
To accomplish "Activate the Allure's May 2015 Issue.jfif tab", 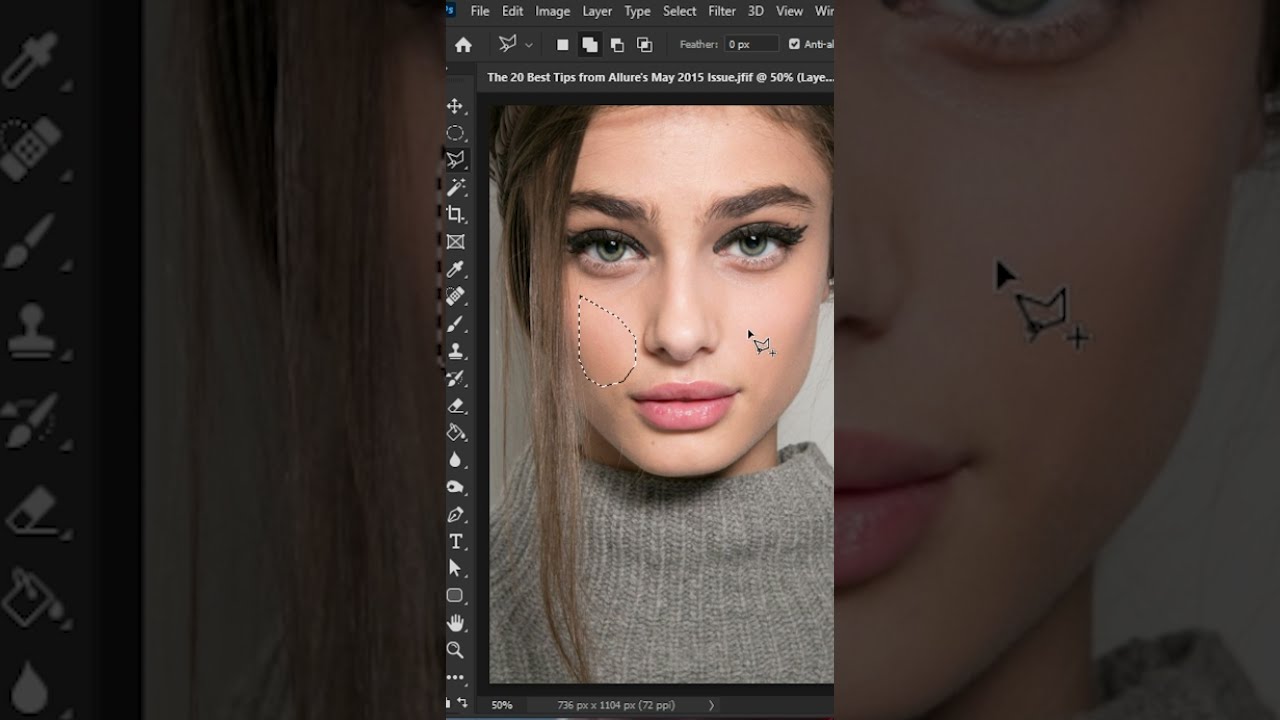I will (658, 77).
